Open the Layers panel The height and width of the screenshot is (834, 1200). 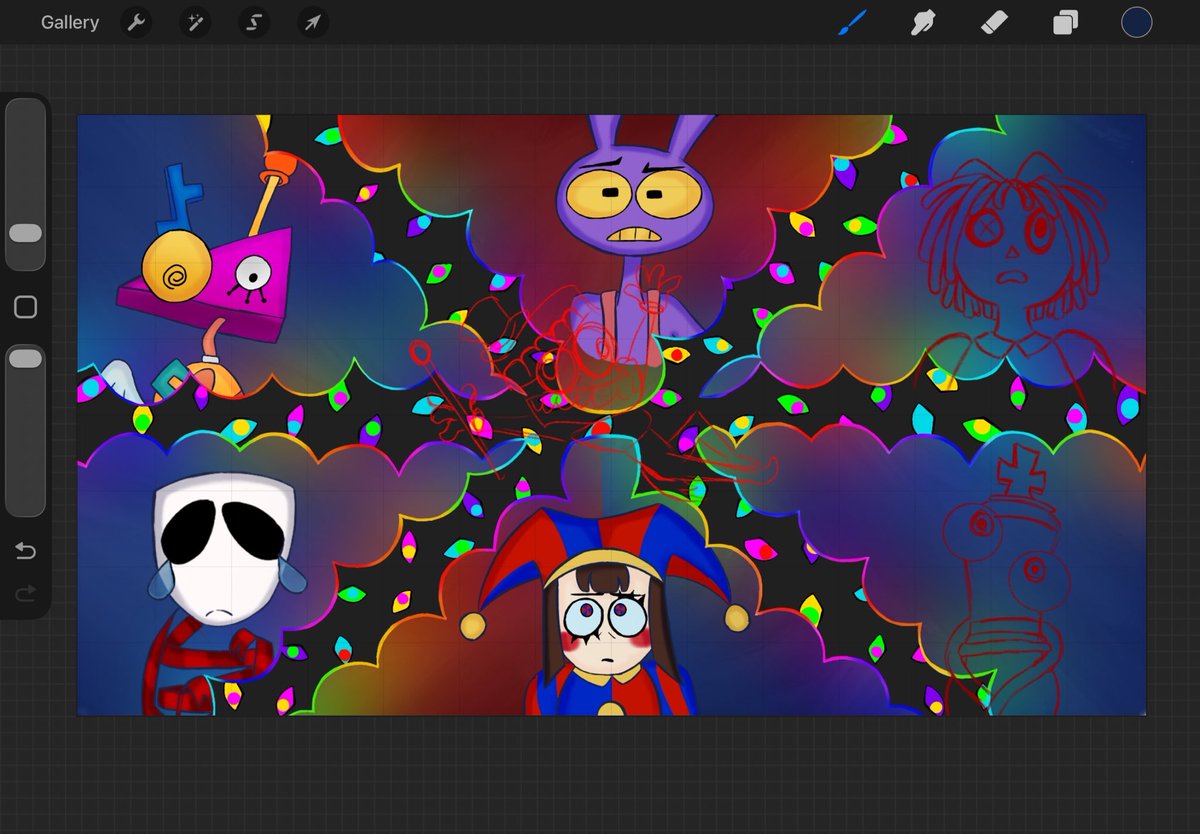click(x=1065, y=23)
